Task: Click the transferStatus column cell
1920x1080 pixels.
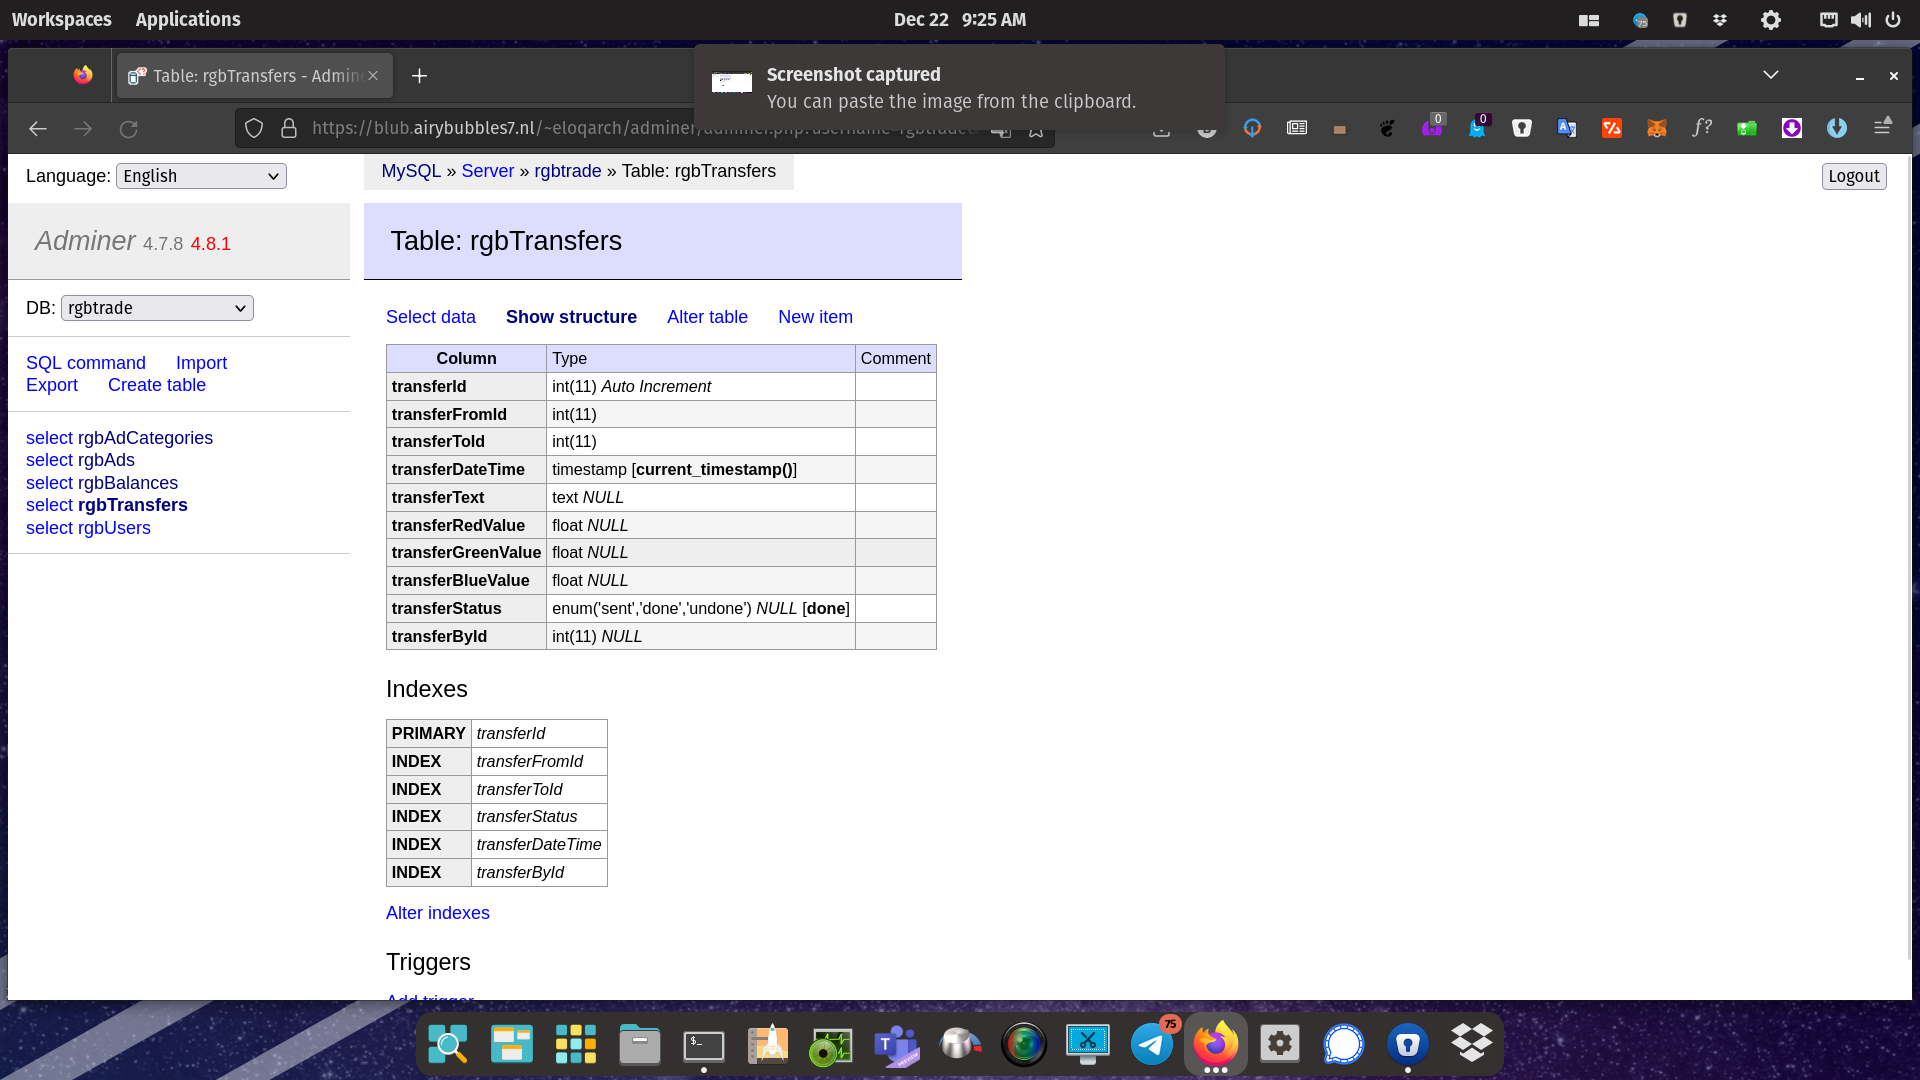Action: pos(466,608)
